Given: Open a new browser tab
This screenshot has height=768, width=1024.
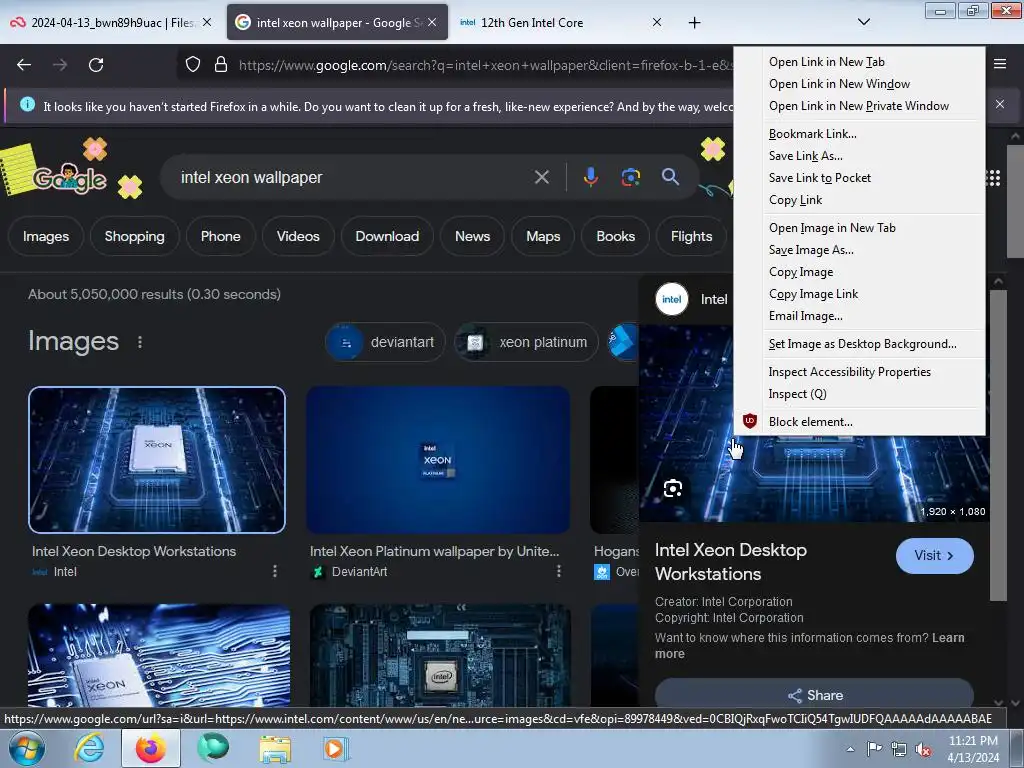Looking at the screenshot, I should pos(694,23).
